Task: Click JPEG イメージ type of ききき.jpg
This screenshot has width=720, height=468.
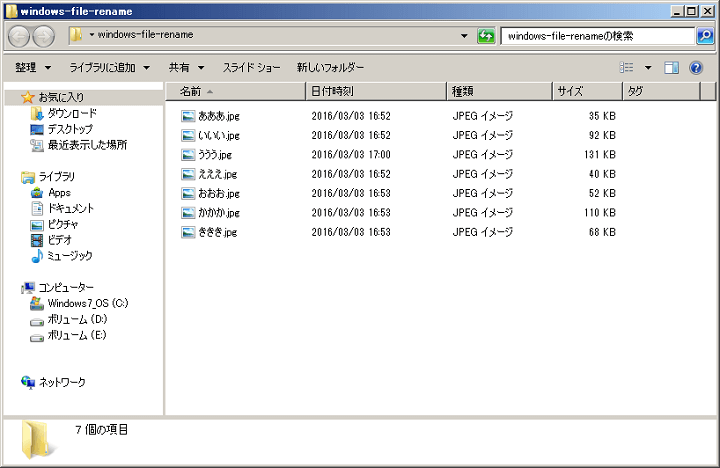Action: tap(483, 232)
